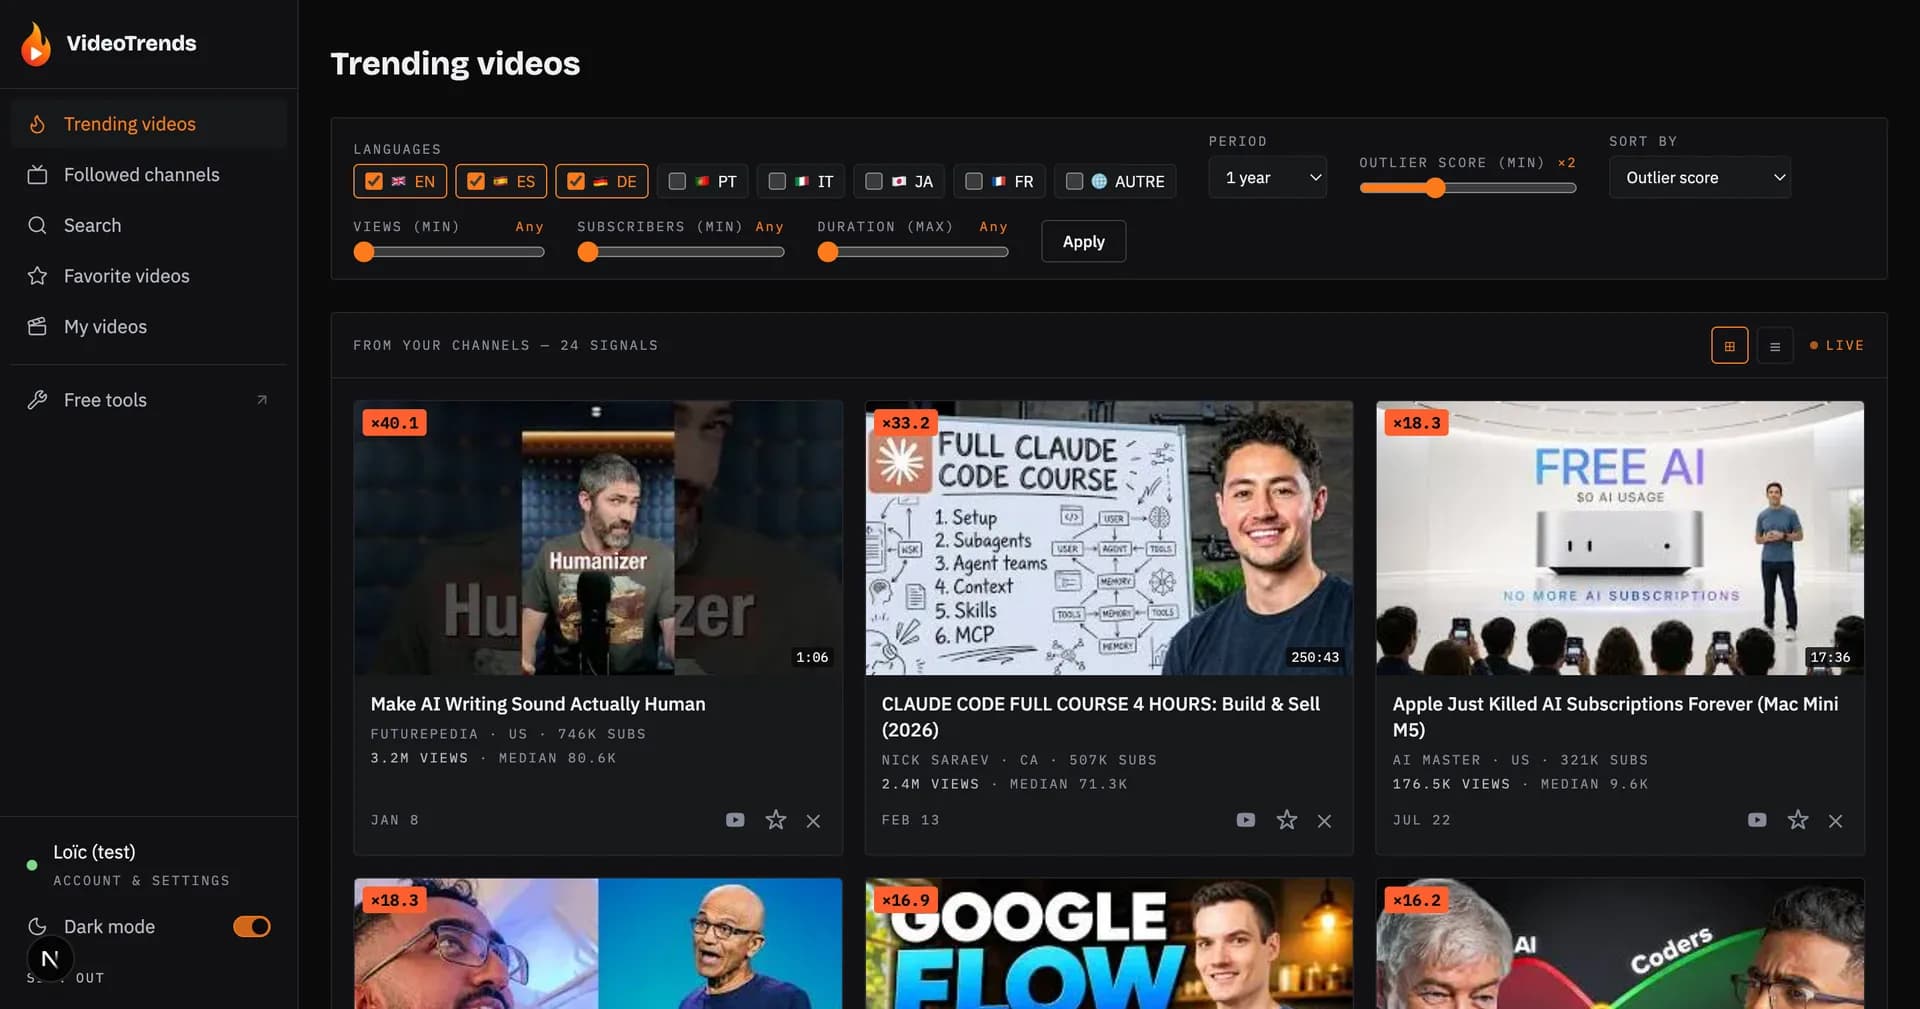1920x1009 pixels.
Task: Dismiss the Make AI Writing Sound video
Action: click(x=813, y=821)
